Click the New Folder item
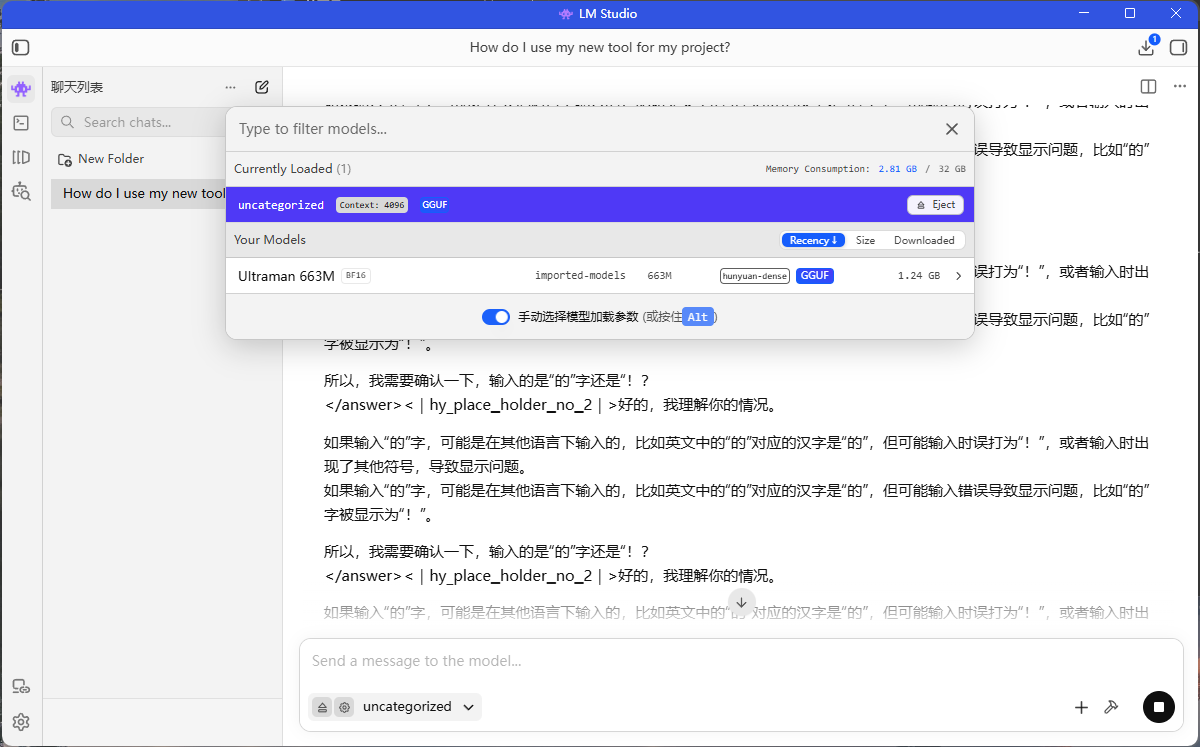 (101, 159)
